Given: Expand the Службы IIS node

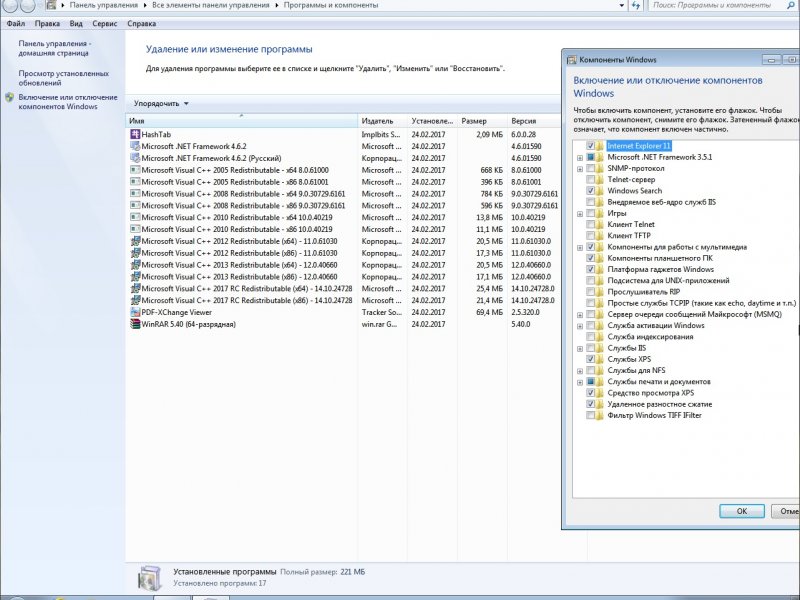Looking at the screenshot, I should pos(580,348).
